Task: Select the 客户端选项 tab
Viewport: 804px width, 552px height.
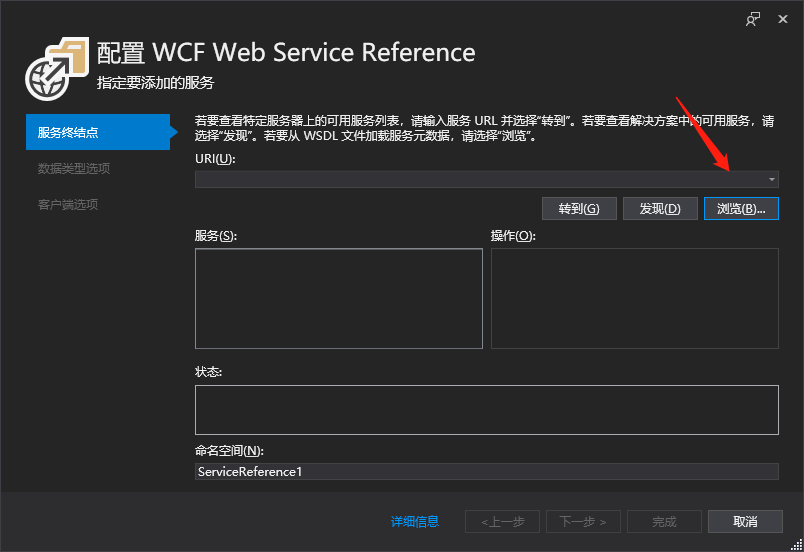Action: pyautogui.click(x=68, y=205)
